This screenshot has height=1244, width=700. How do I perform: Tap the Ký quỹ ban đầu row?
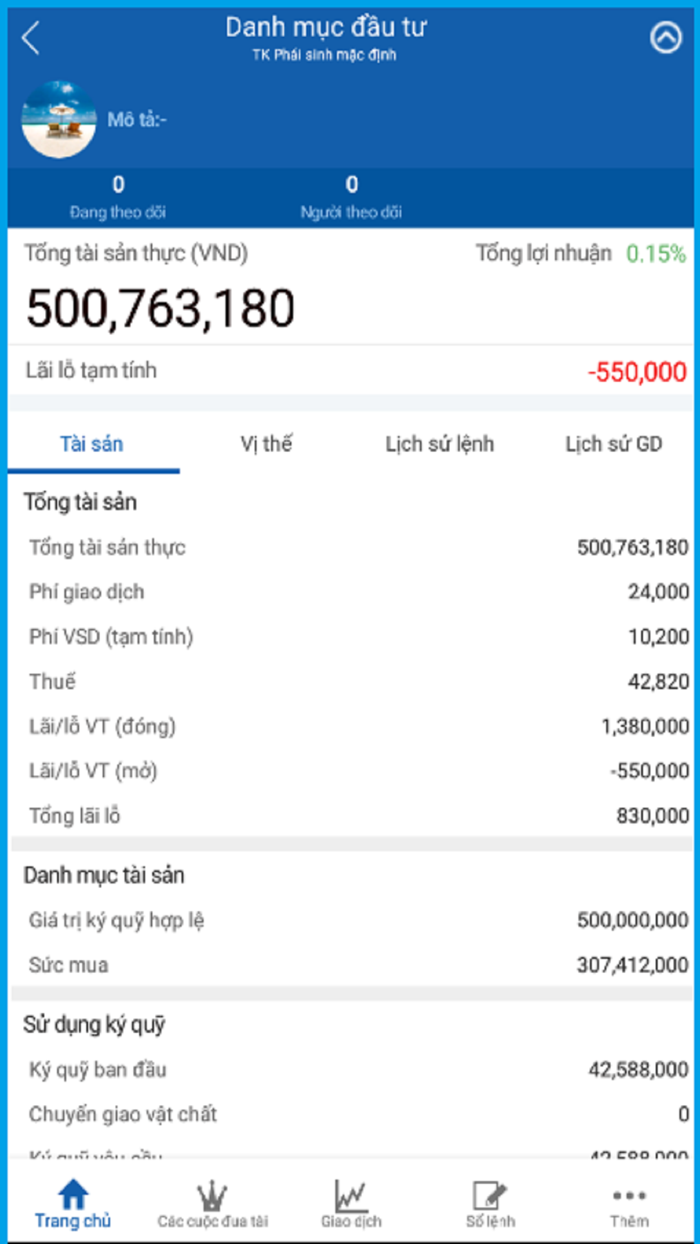pyautogui.click(x=350, y=1069)
